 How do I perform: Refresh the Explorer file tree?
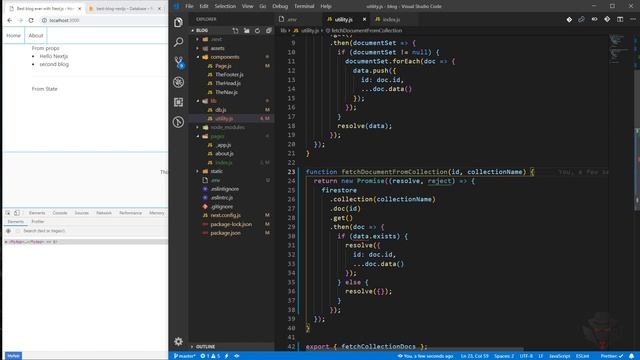[257, 31]
